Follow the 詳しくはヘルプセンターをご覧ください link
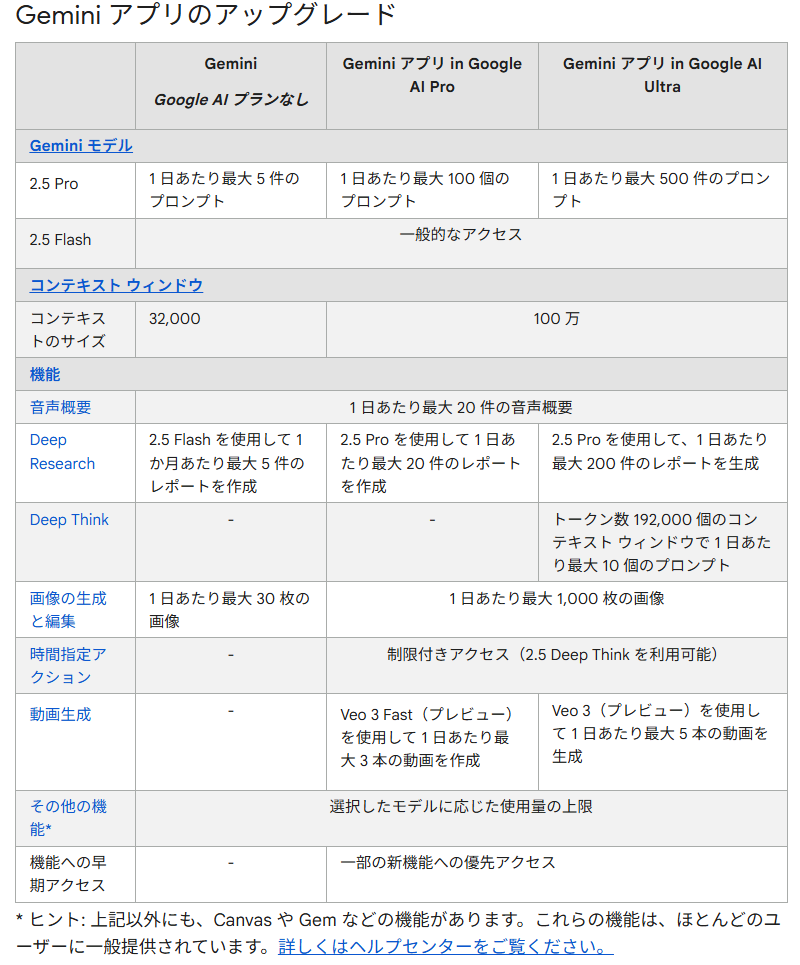Screen dimensions: 800x965 446,946
